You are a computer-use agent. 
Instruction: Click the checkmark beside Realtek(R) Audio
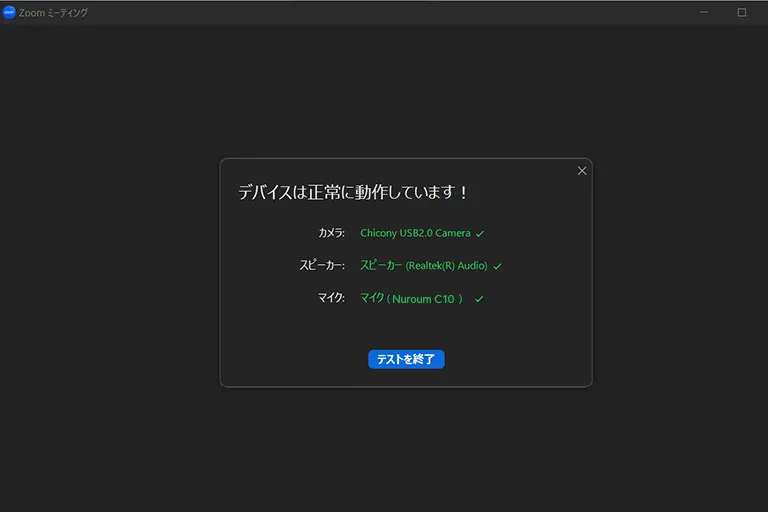[497, 267]
